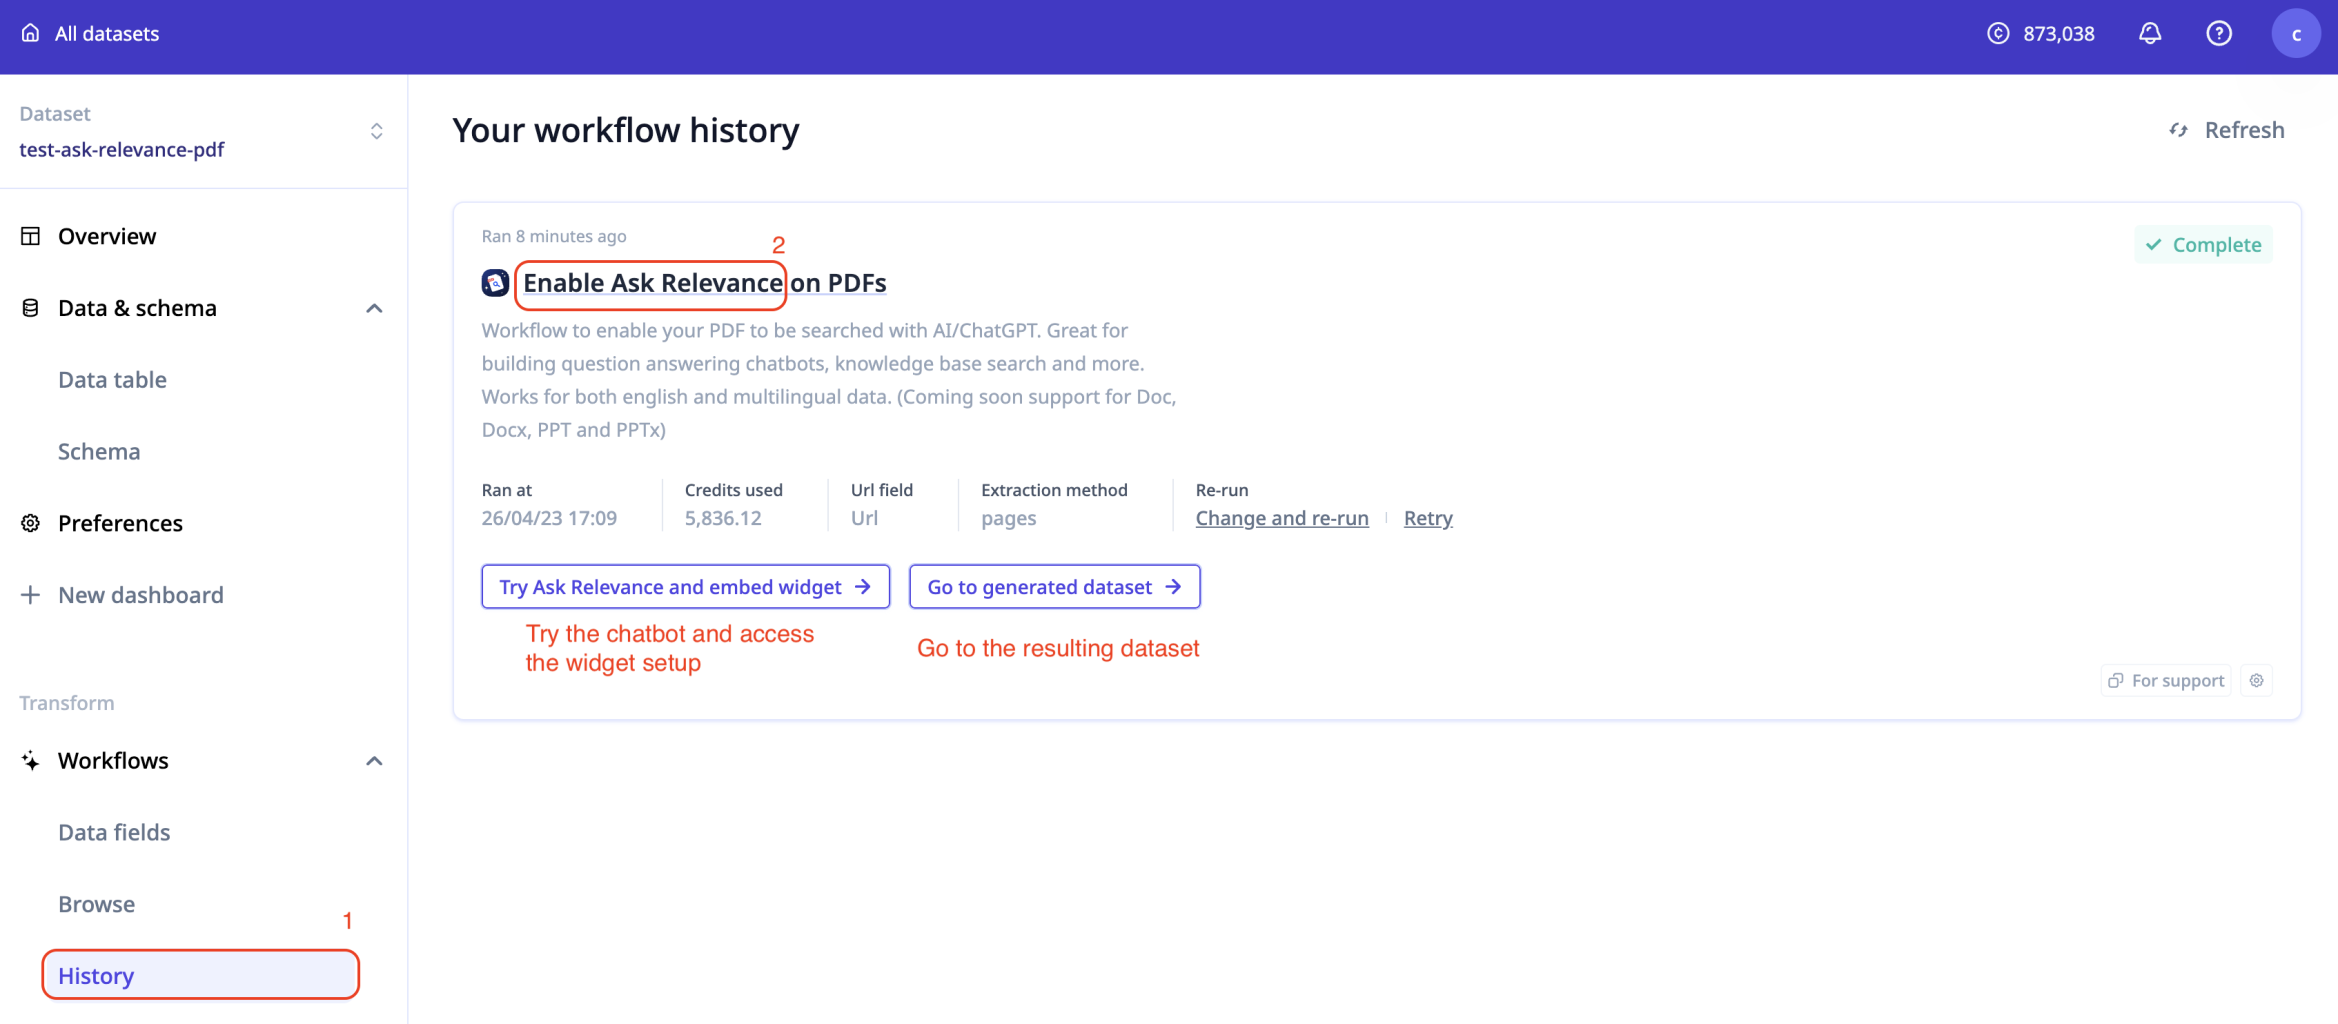Click the Credits used value 5,836.12
2338x1024 pixels.
point(723,518)
